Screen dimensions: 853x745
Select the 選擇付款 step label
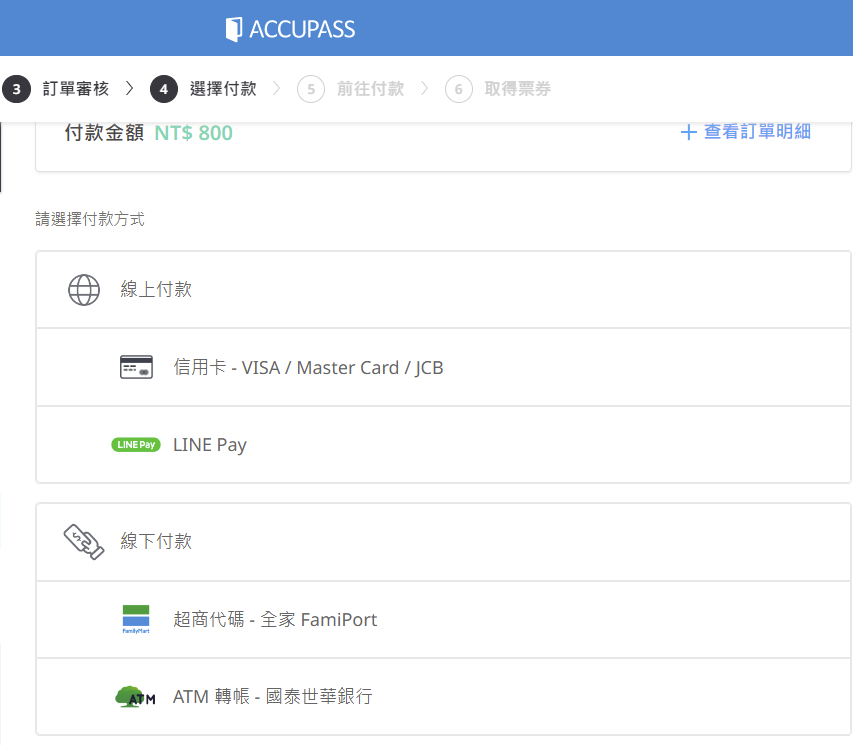click(x=223, y=89)
